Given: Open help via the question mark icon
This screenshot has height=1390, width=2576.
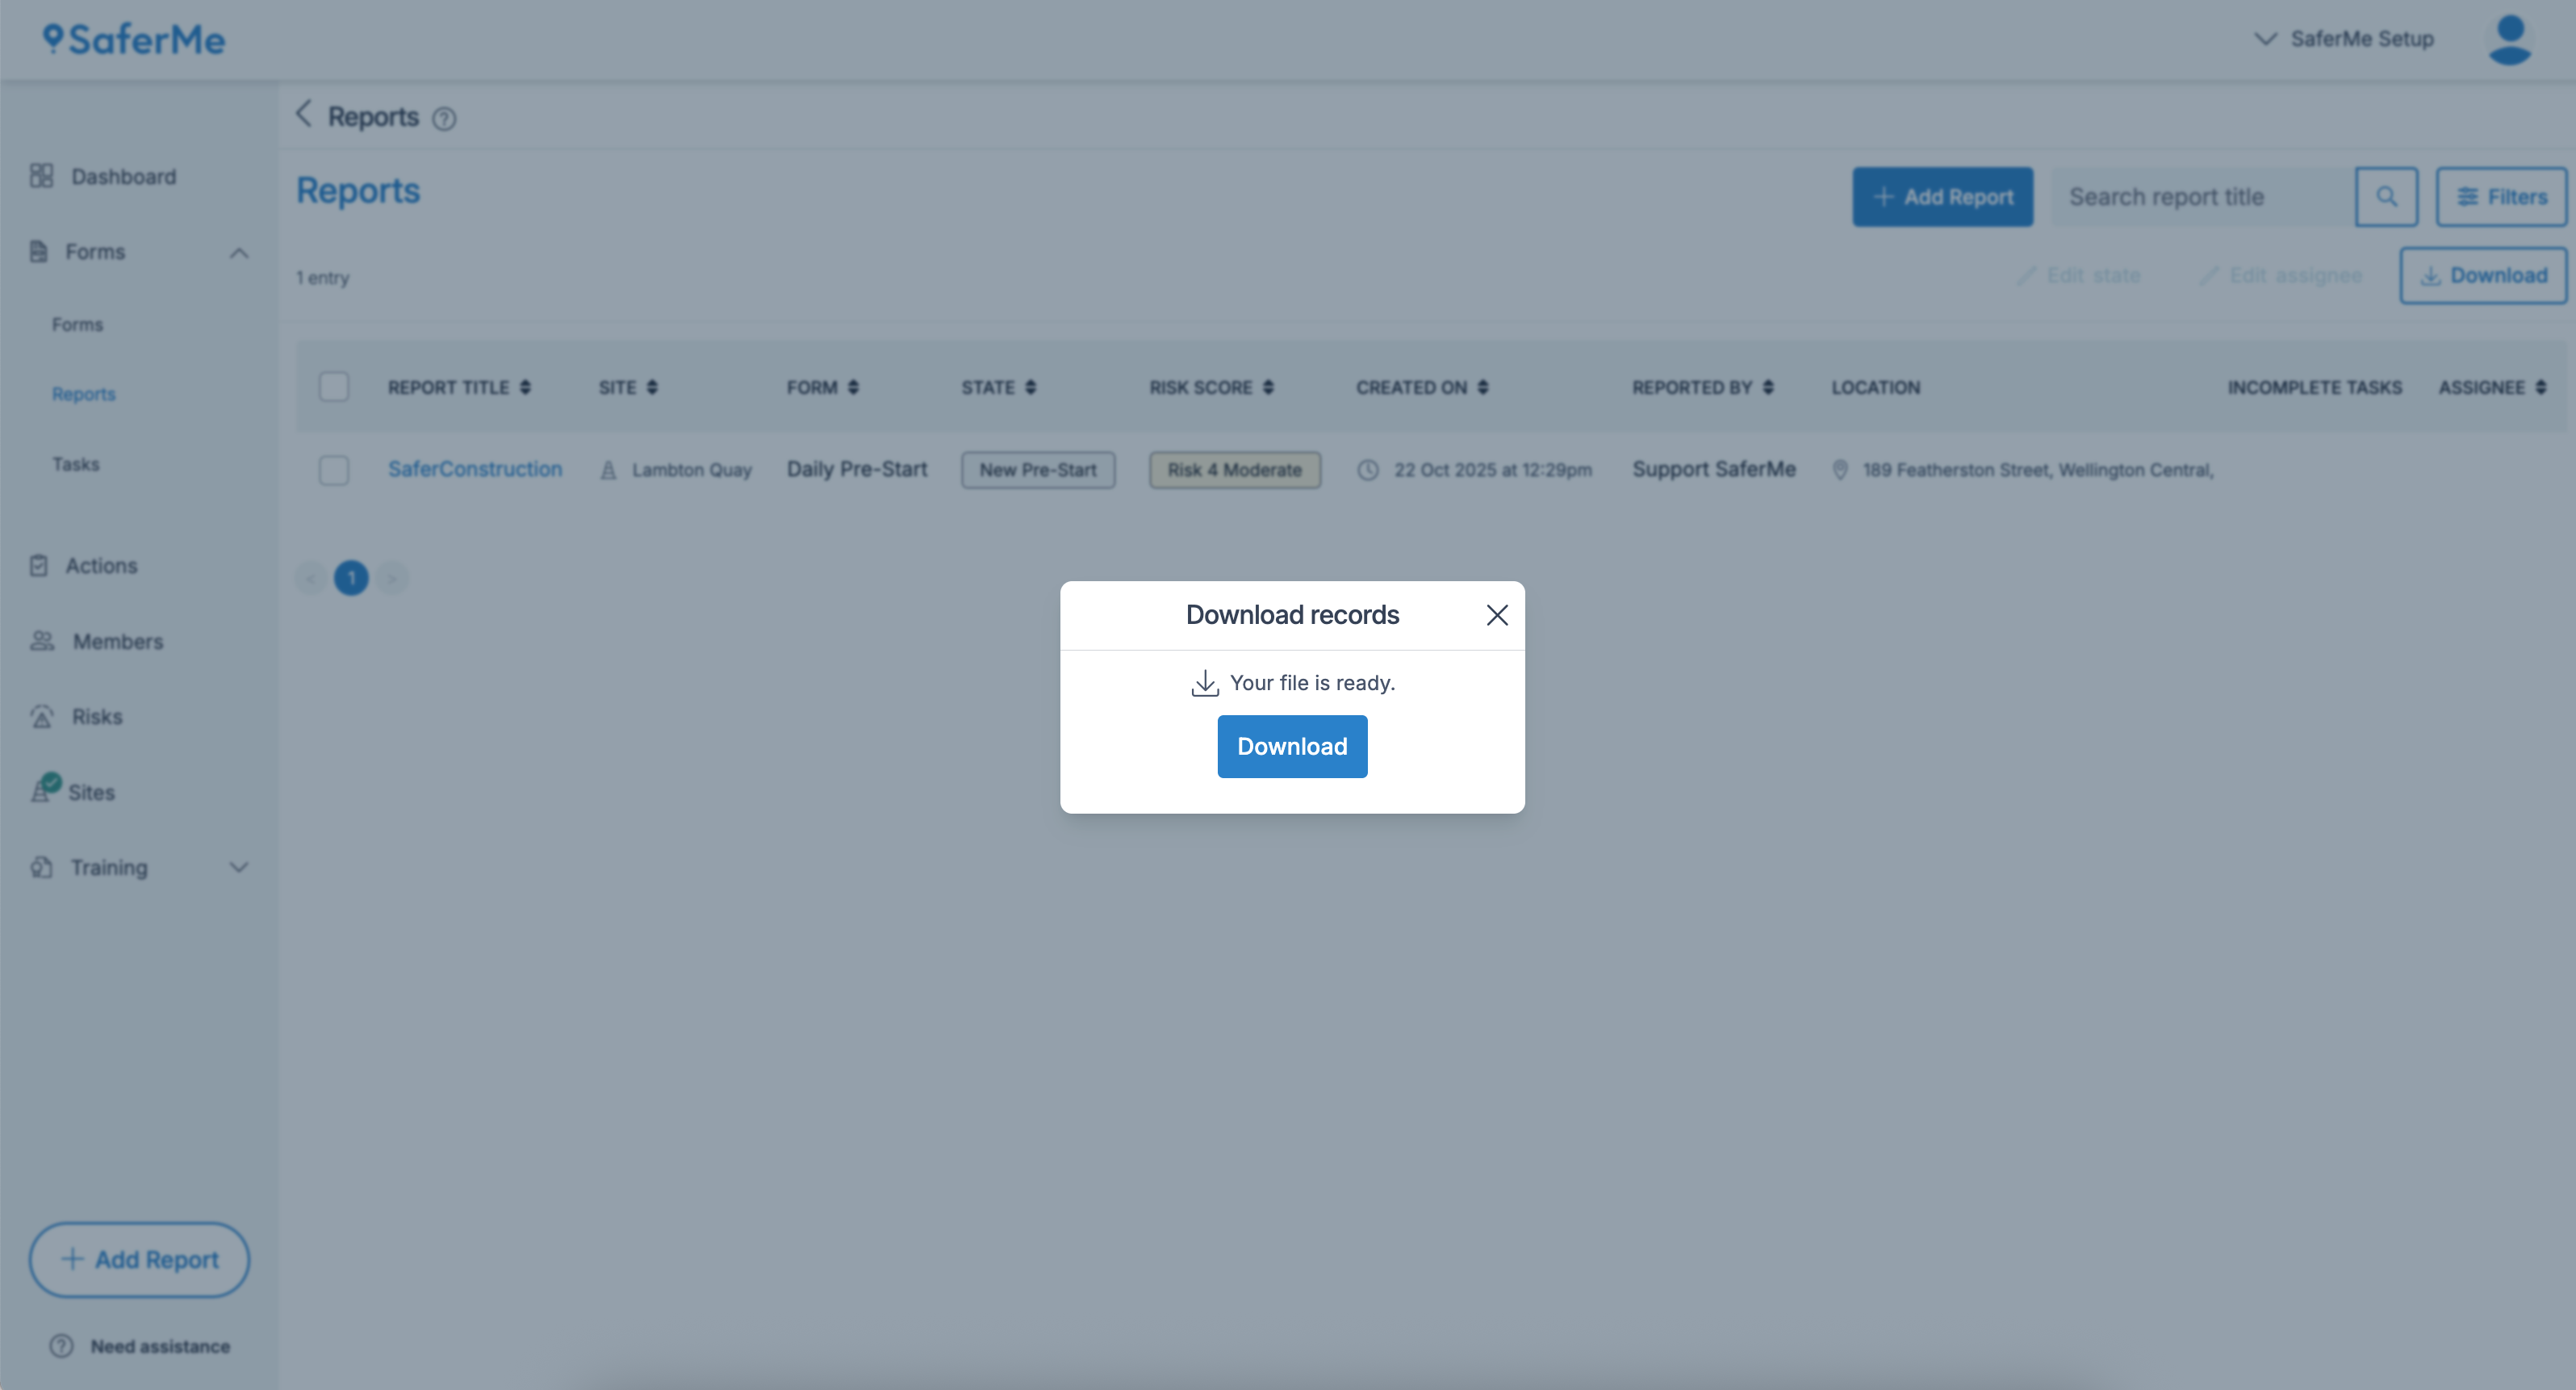Looking at the screenshot, I should coord(445,118).
